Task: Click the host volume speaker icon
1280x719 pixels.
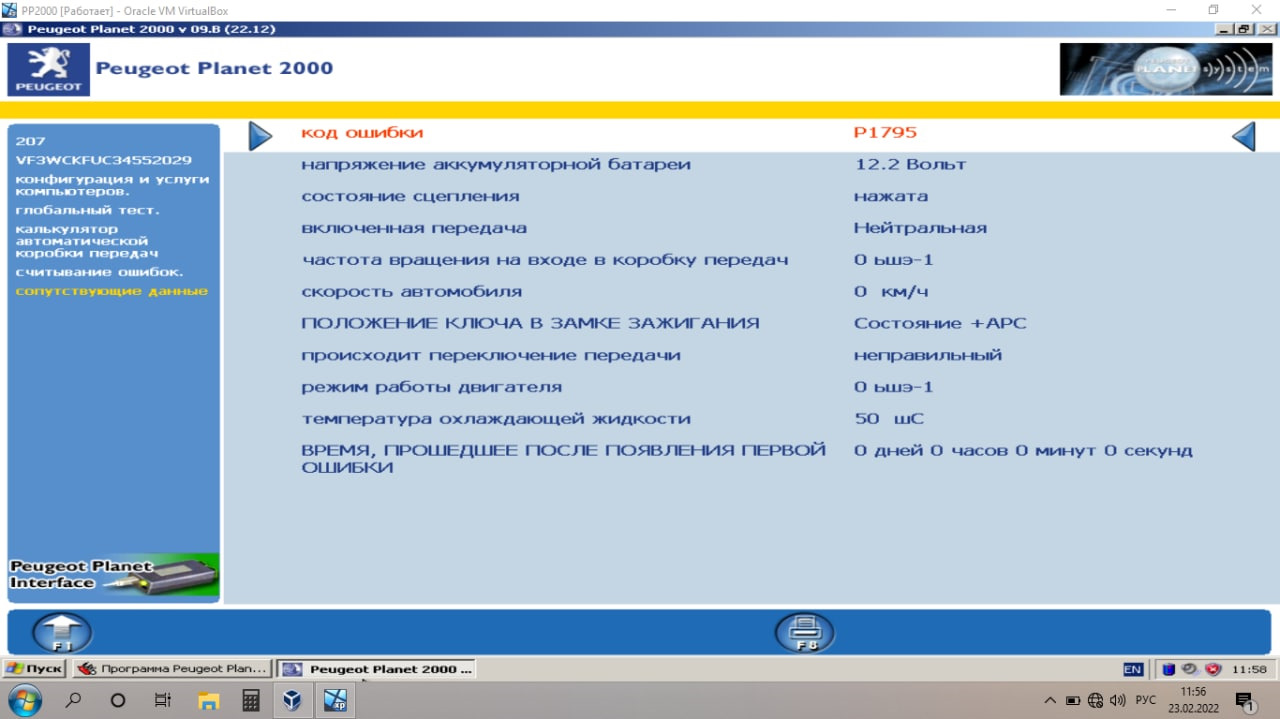Action: tap(1118, 700)
